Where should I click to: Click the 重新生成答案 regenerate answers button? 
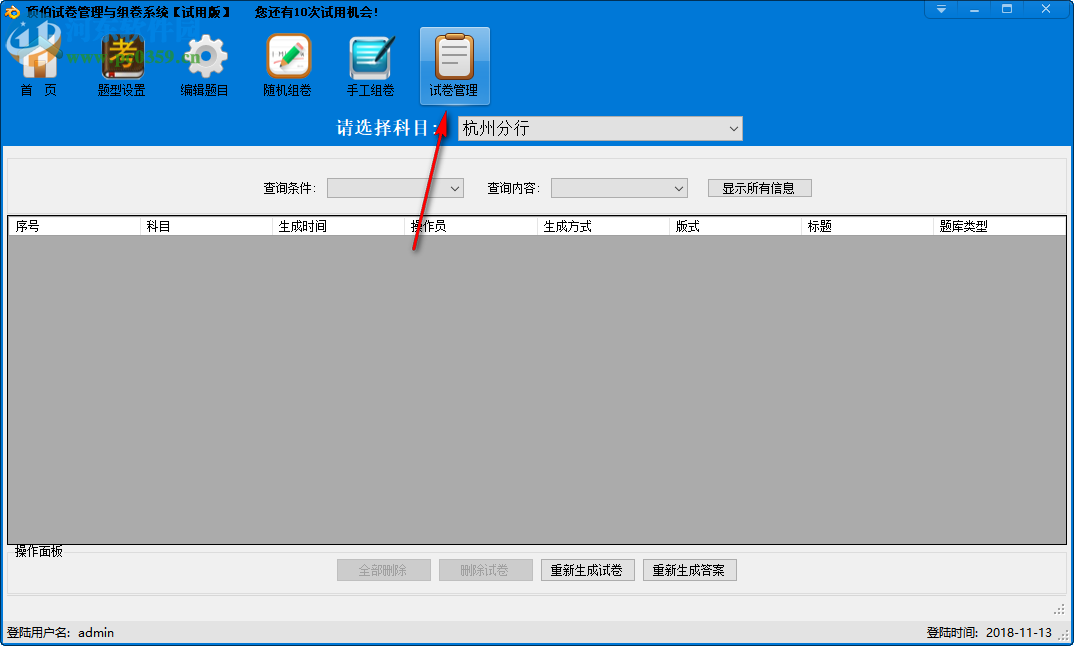689,569
